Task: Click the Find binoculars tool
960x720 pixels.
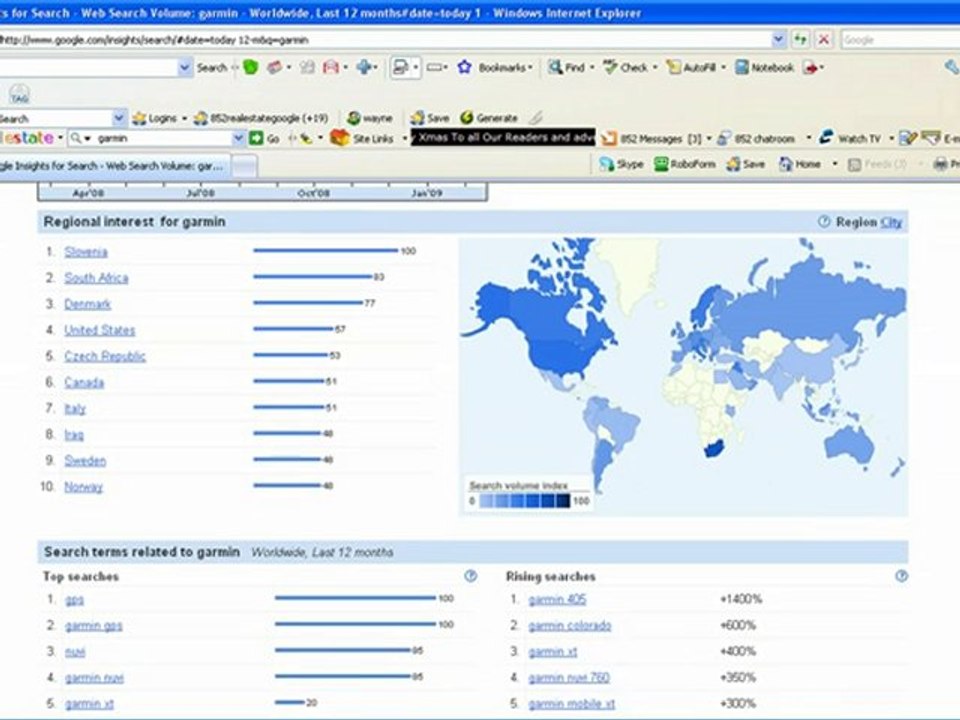Action: 571,67
